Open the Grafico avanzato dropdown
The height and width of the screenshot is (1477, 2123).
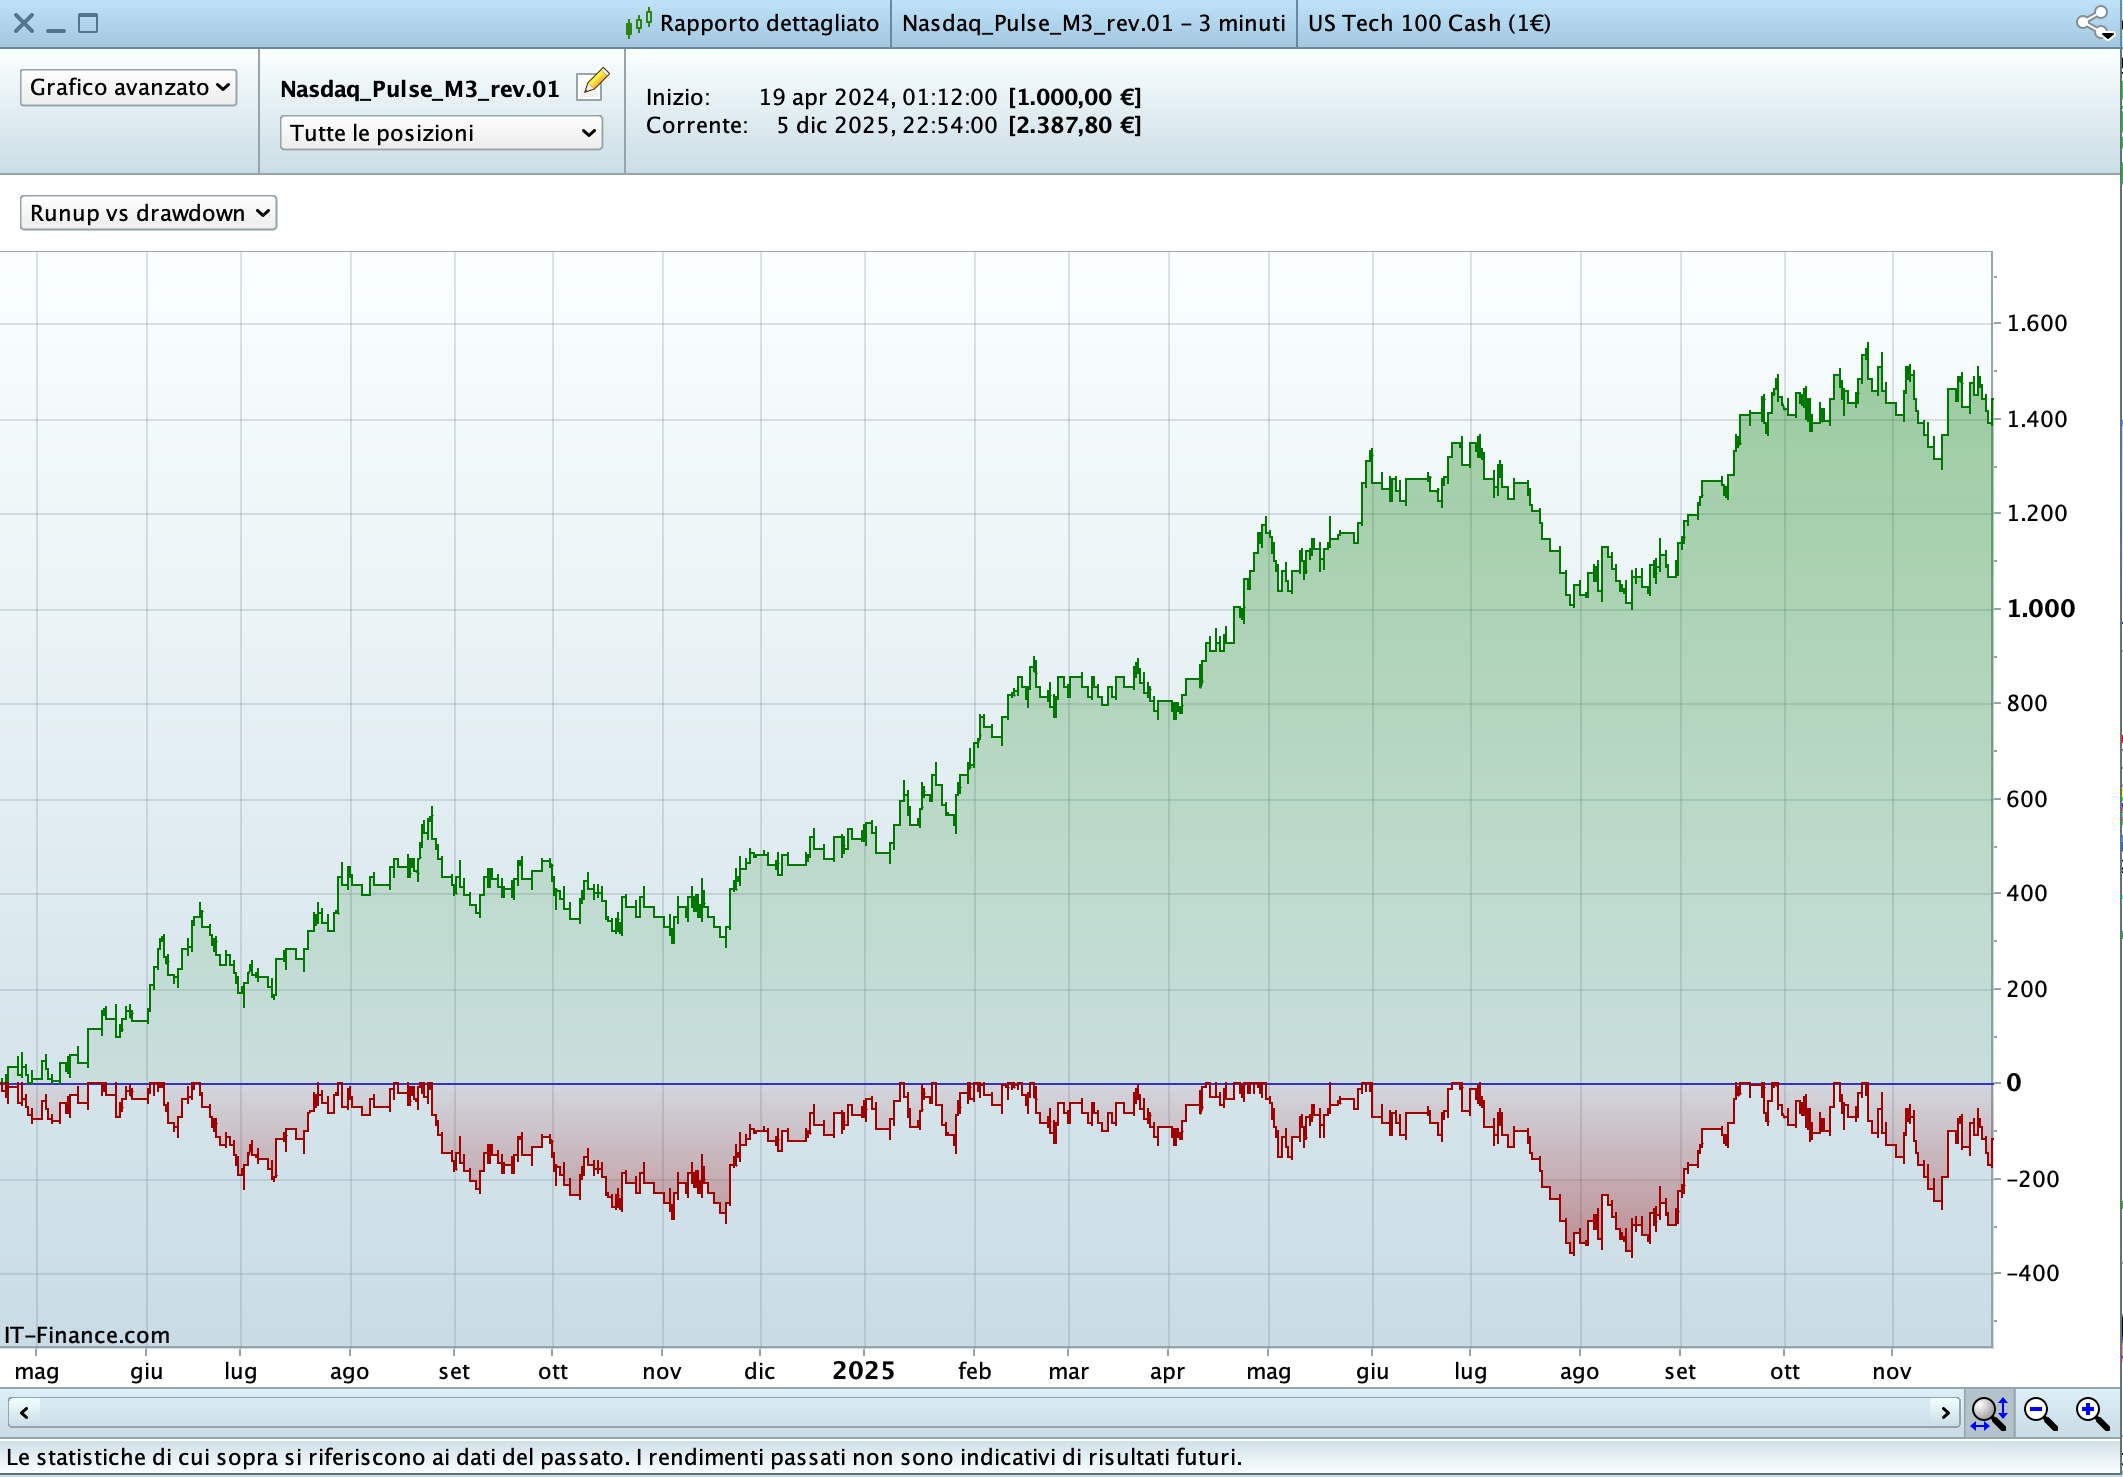click(128, 87)
